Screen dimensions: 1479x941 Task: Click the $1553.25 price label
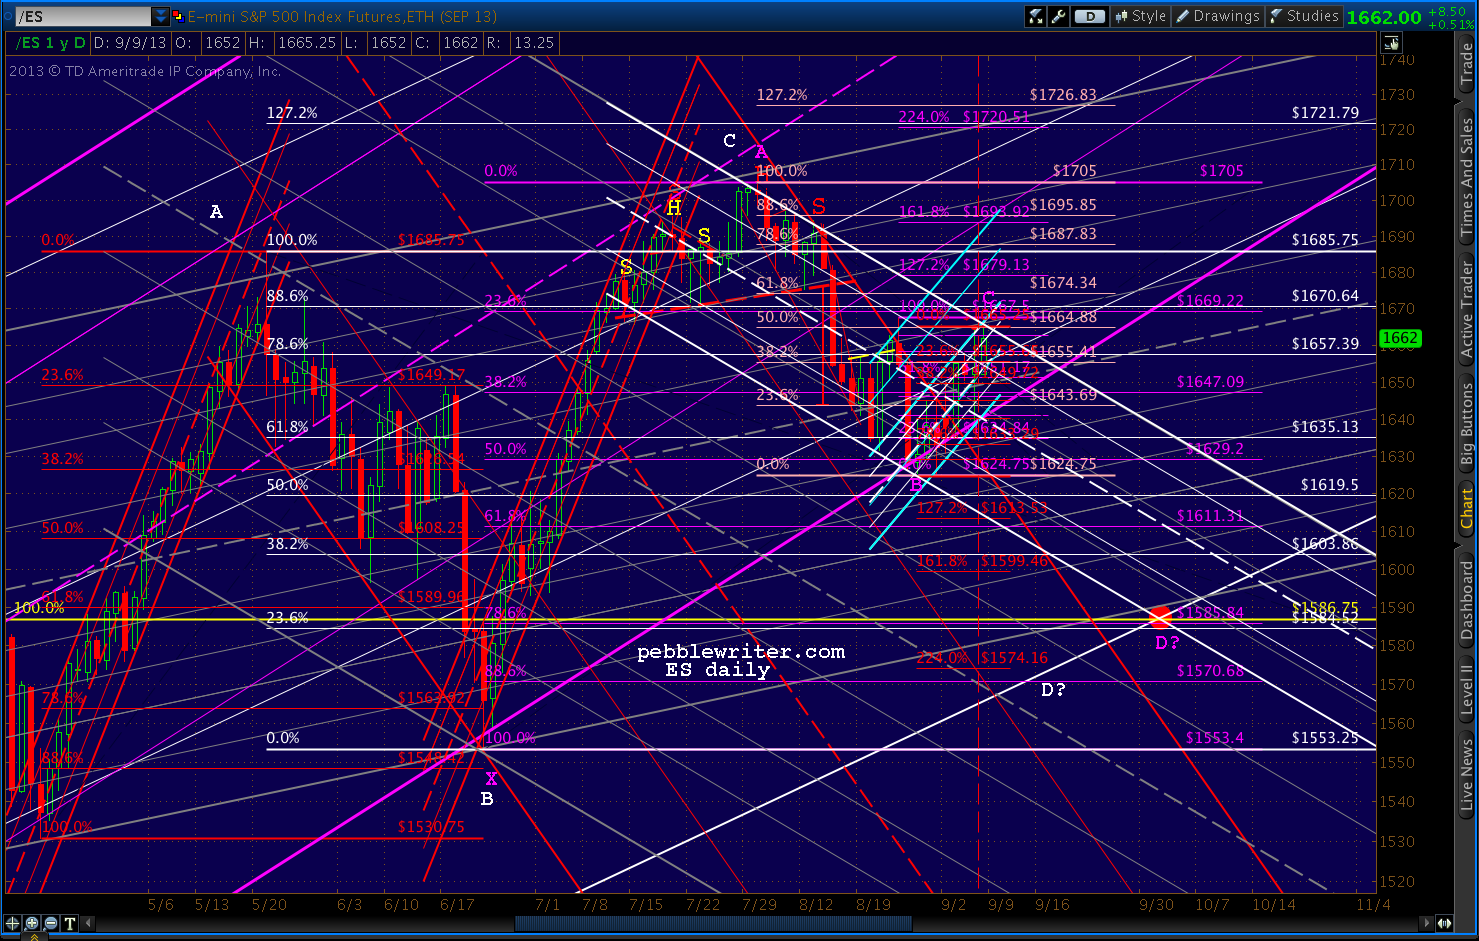1325,738
